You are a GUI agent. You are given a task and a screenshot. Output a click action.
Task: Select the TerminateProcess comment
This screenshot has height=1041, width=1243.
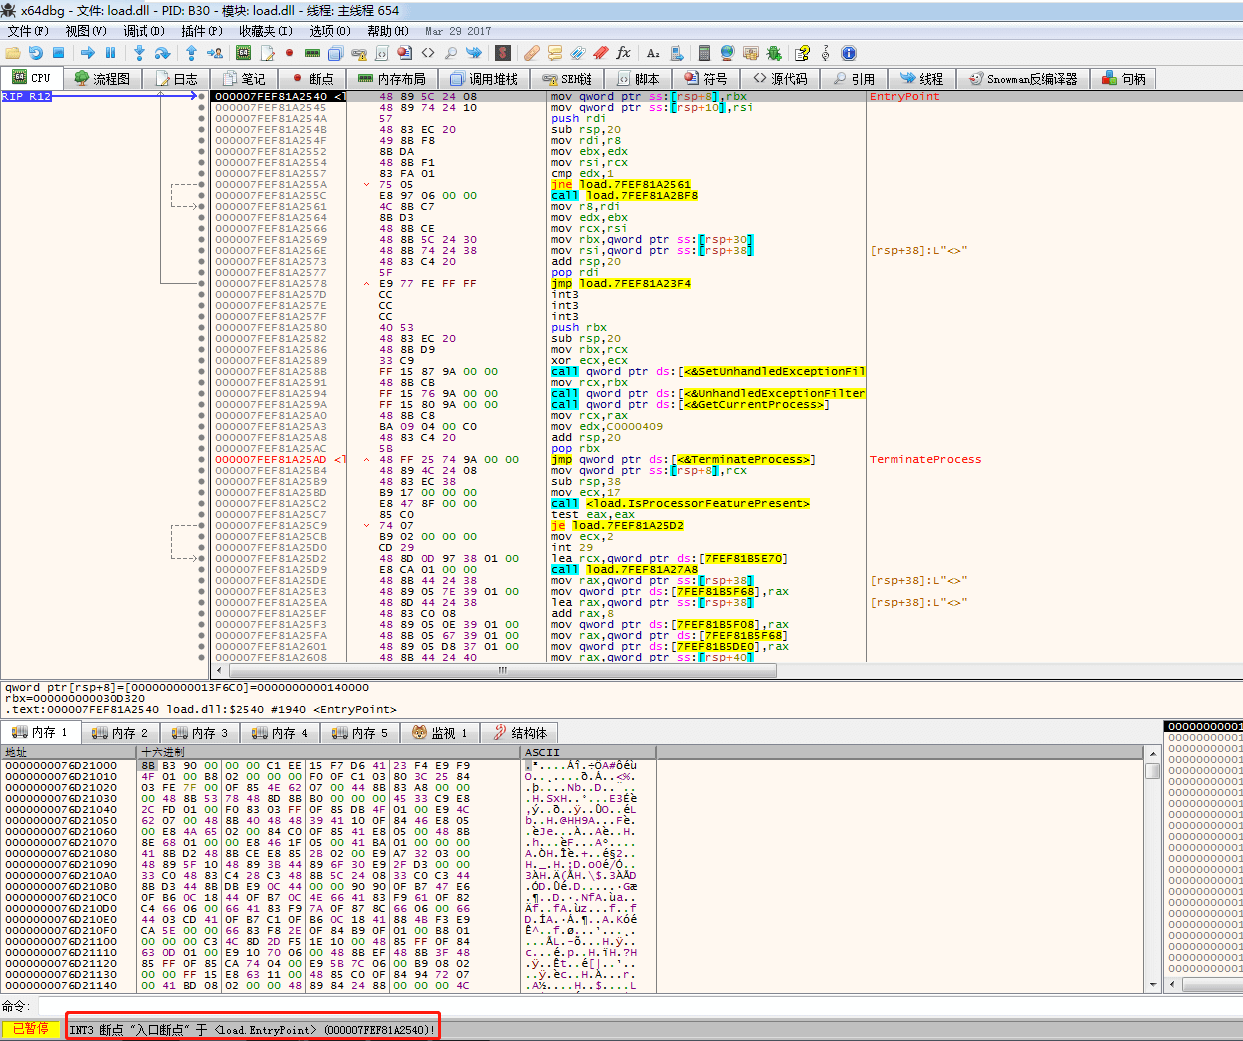tap(925, 459)
